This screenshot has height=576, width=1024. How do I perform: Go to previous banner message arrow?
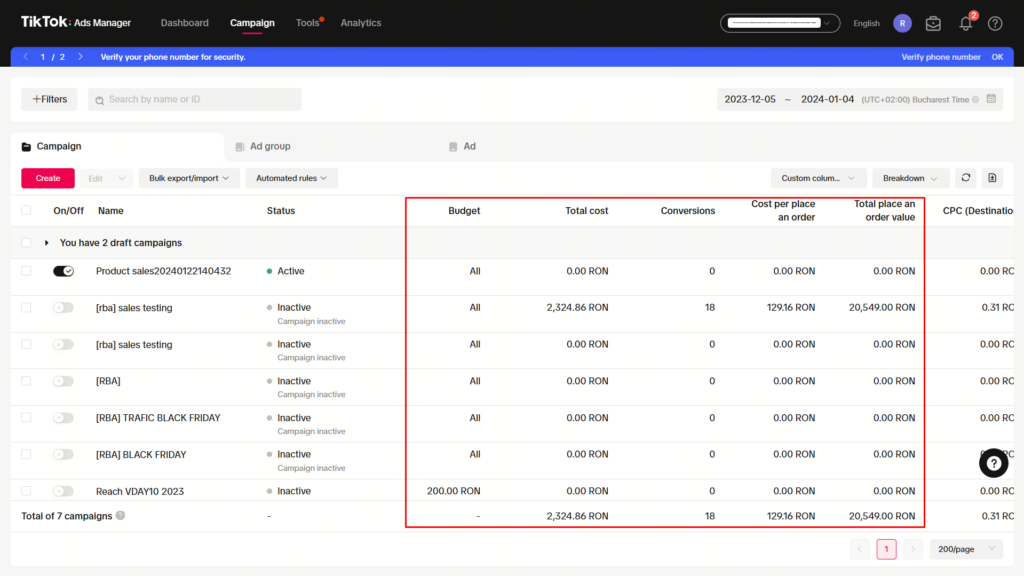(x=26, y=57)
